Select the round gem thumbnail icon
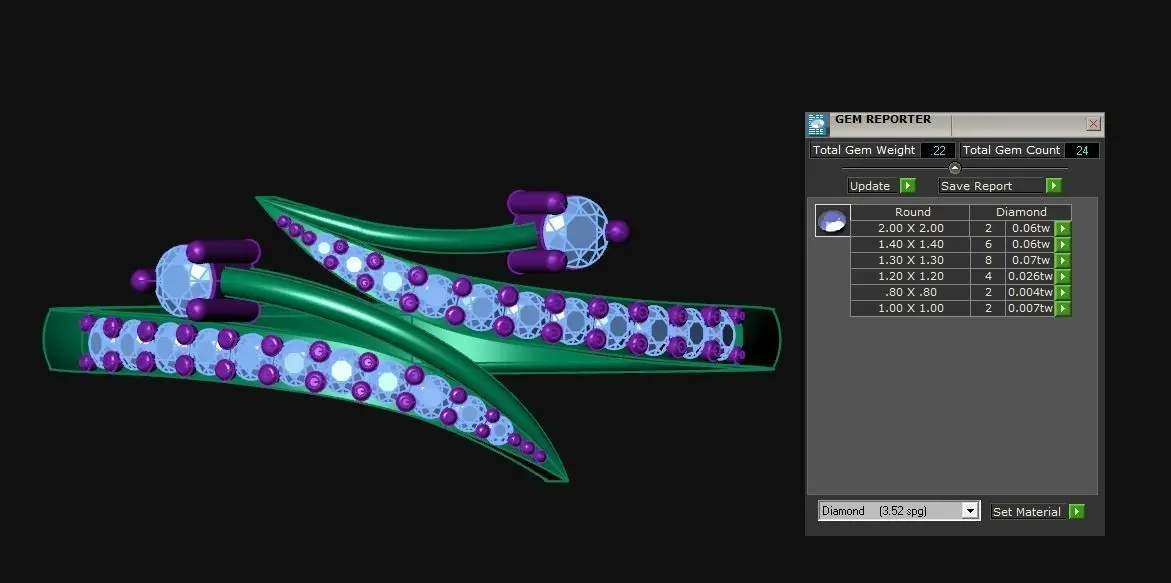 (x=833, y=221)
